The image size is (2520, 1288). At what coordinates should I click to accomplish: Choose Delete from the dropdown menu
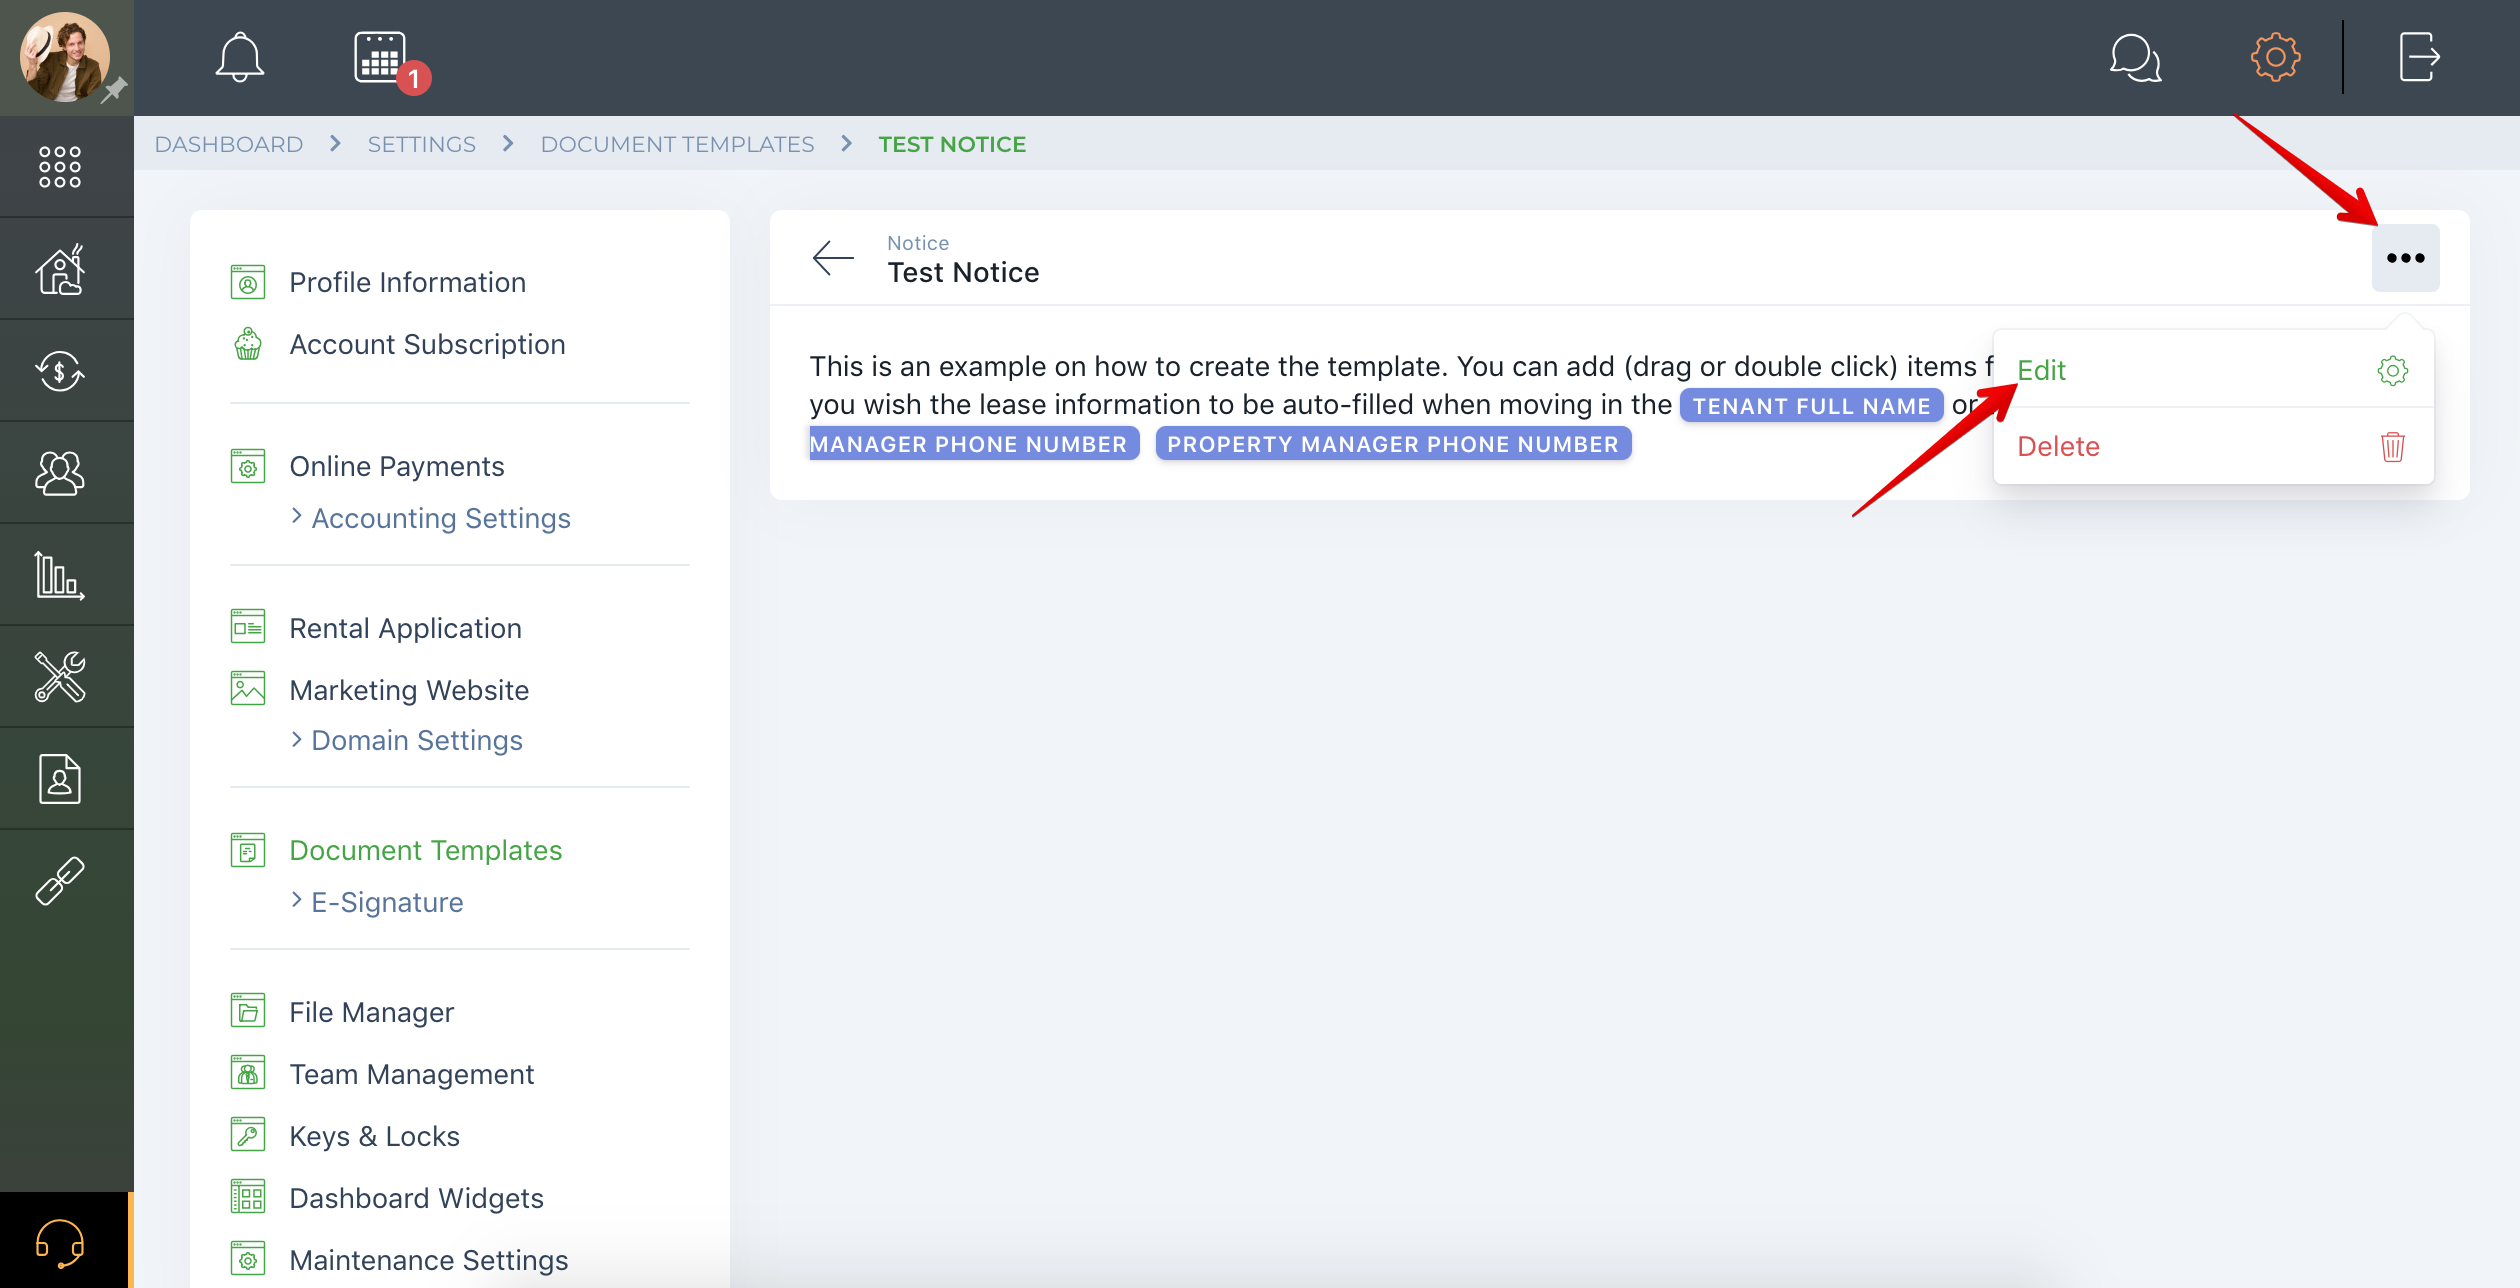click(2213, 446)
